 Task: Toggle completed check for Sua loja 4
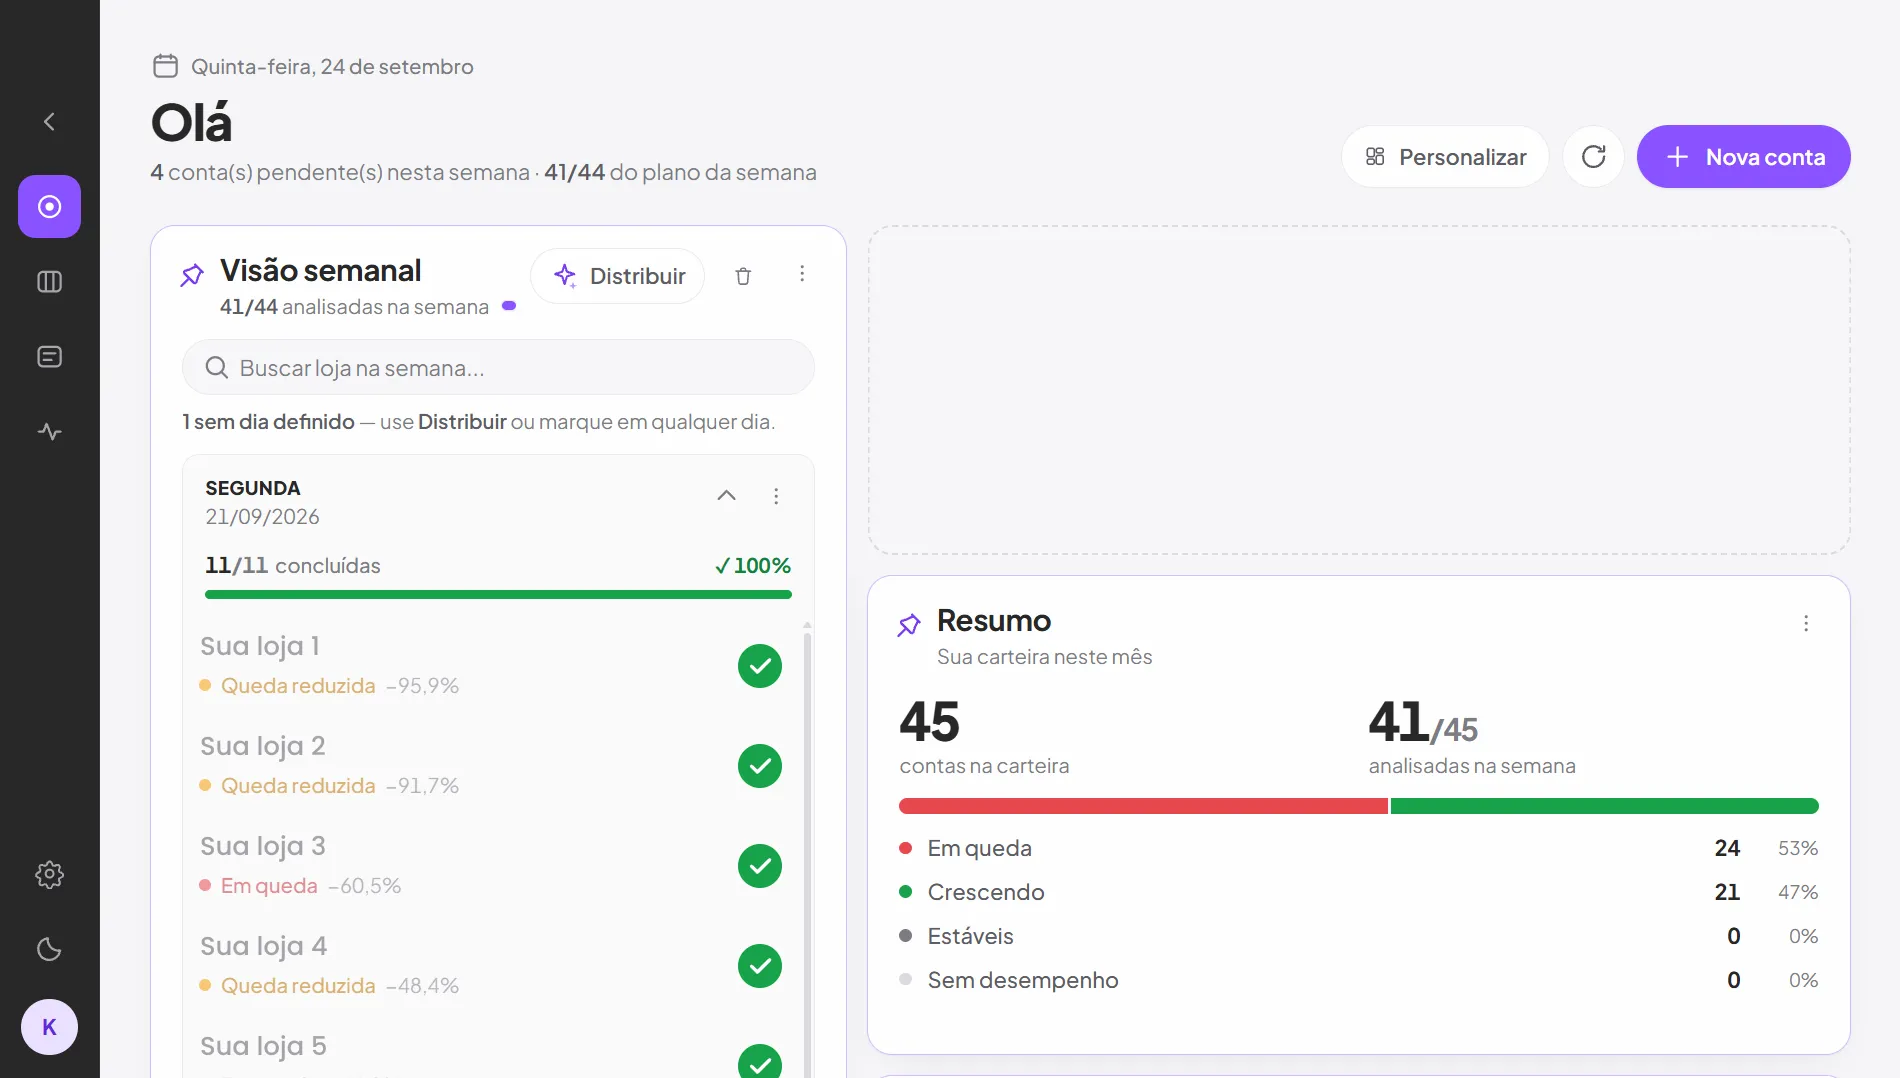pyautogui.click(x=760, y=966)
